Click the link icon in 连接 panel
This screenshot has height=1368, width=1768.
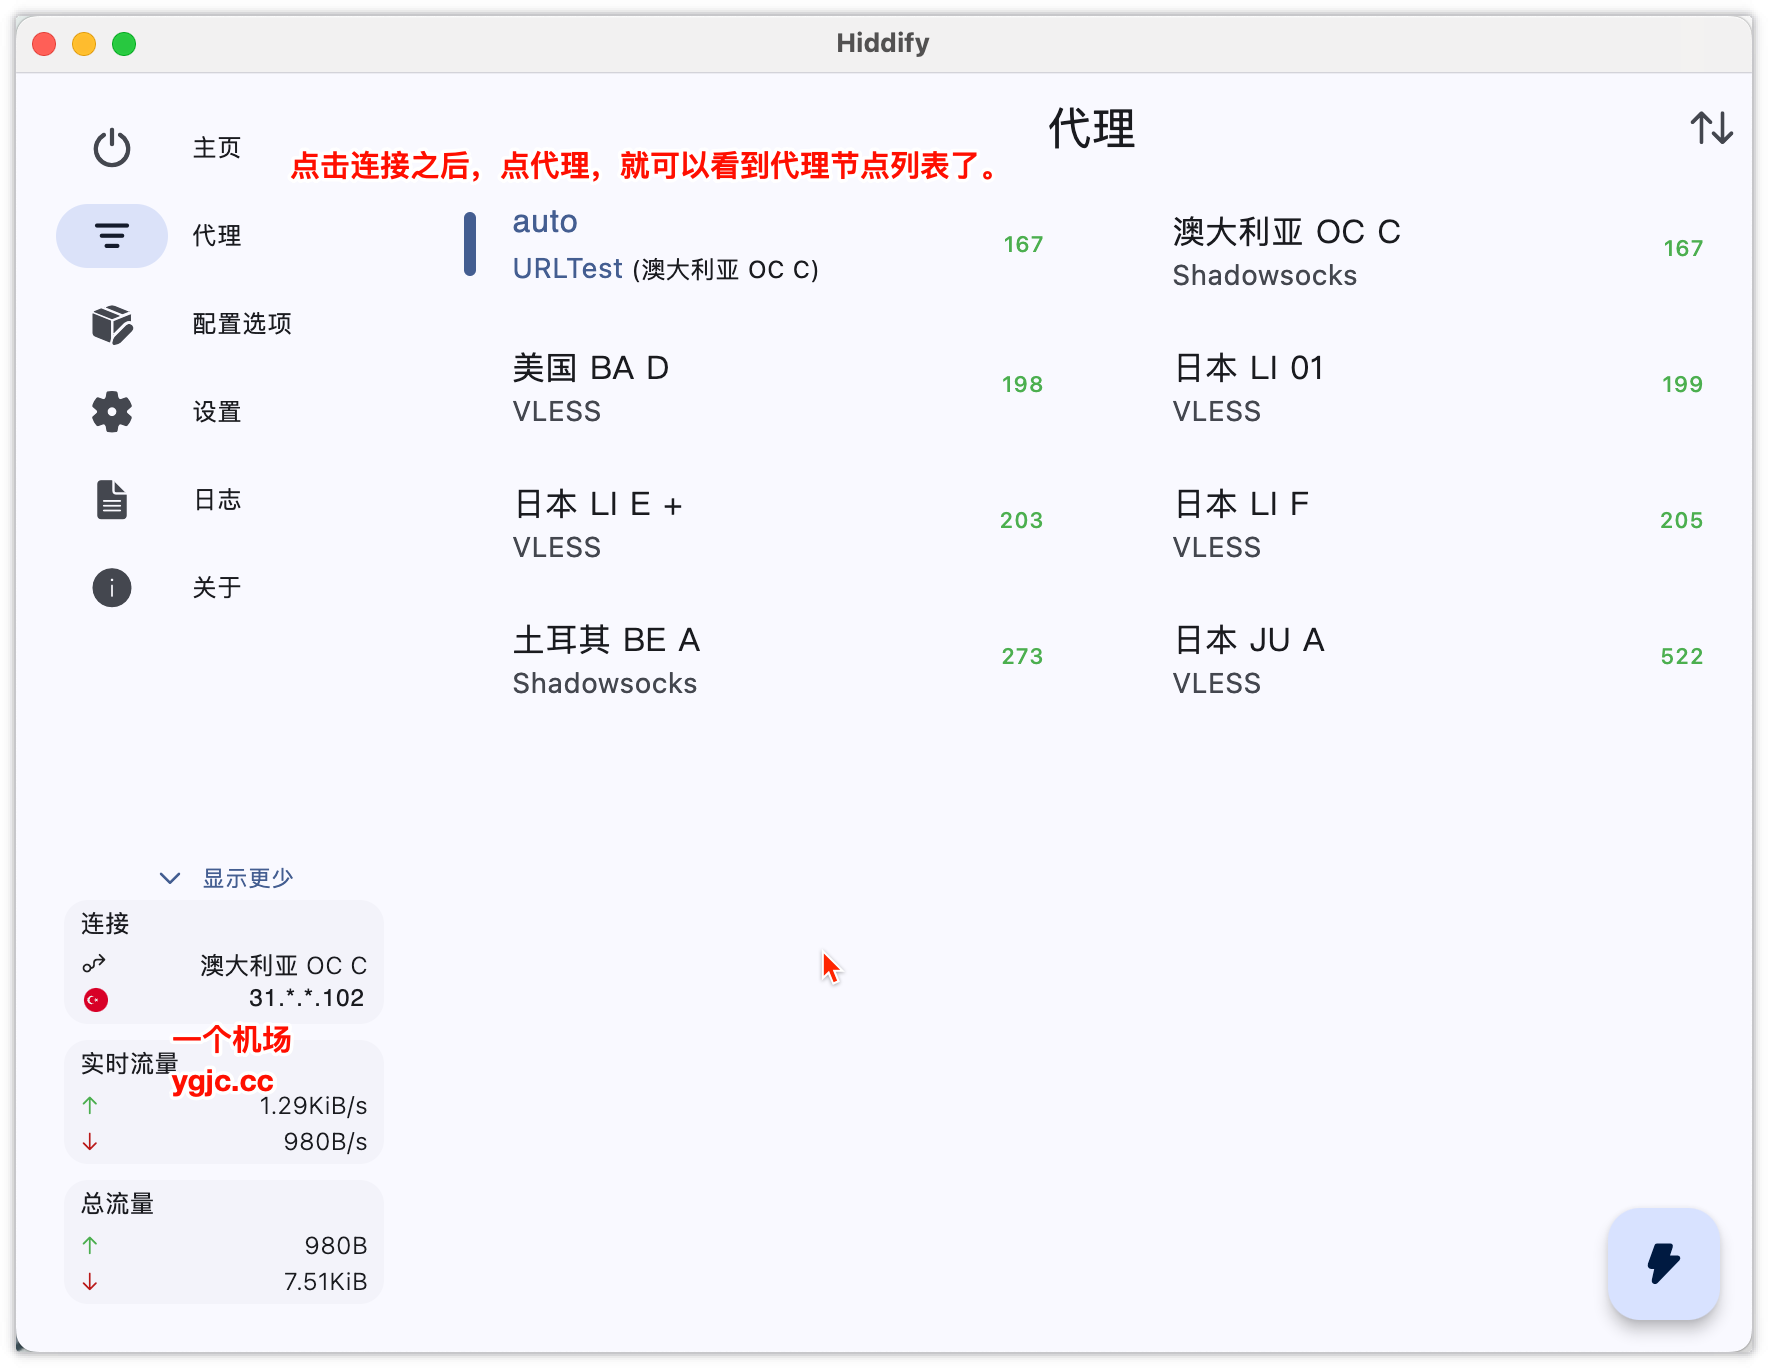pos(95,965)
